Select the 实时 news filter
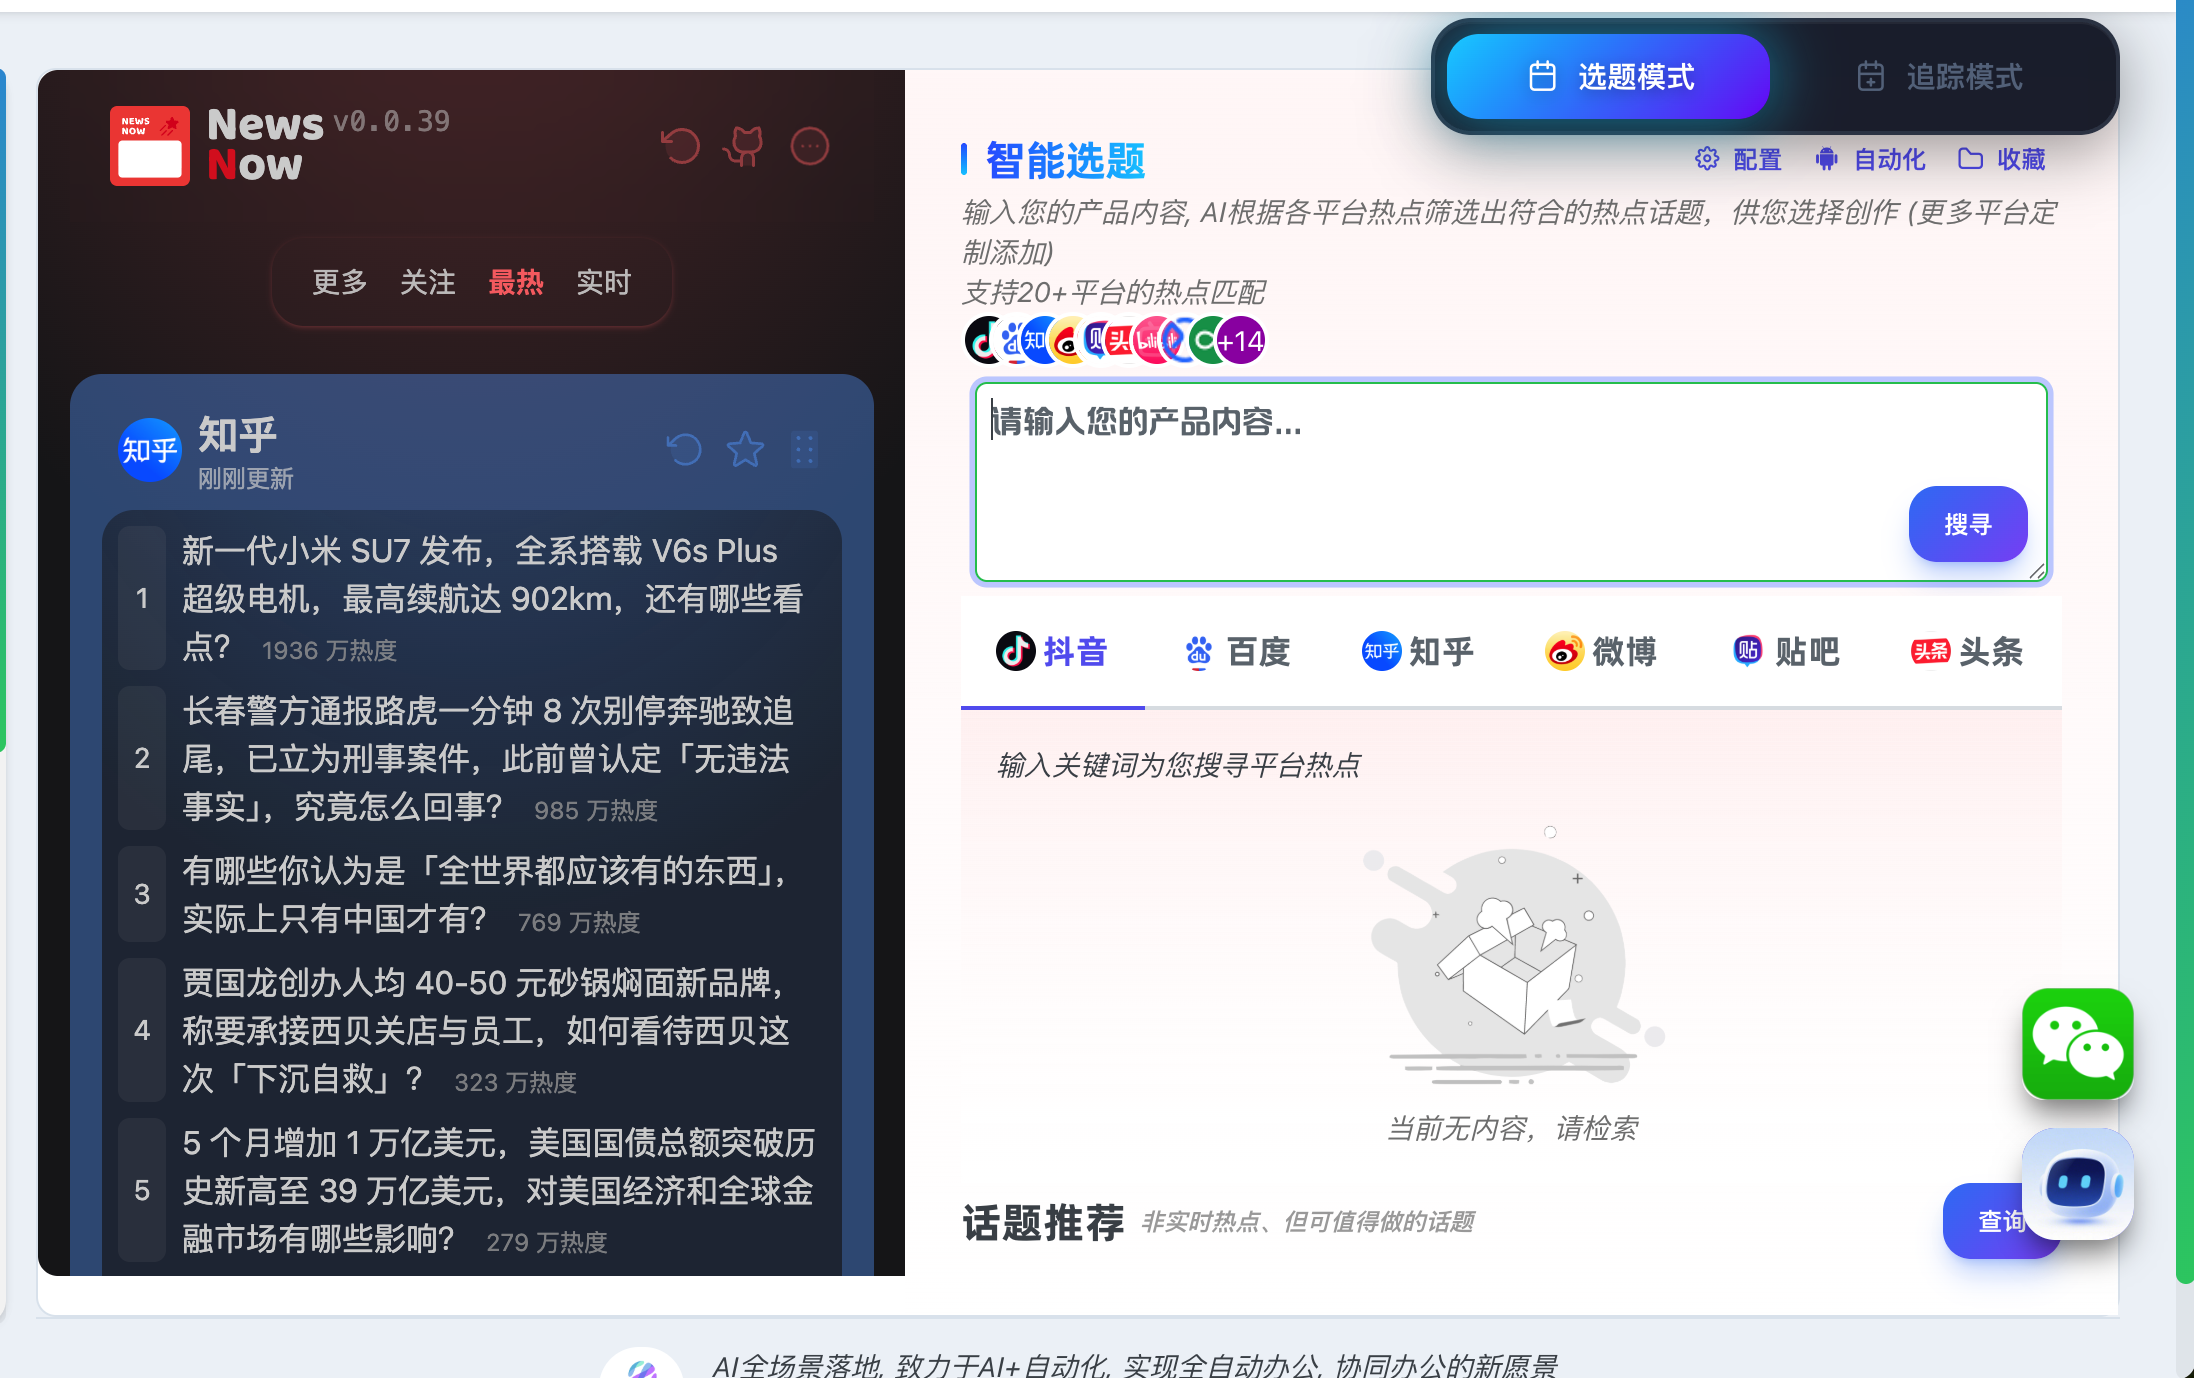Screen dimensions: 2194x1378 coord(603,283)
